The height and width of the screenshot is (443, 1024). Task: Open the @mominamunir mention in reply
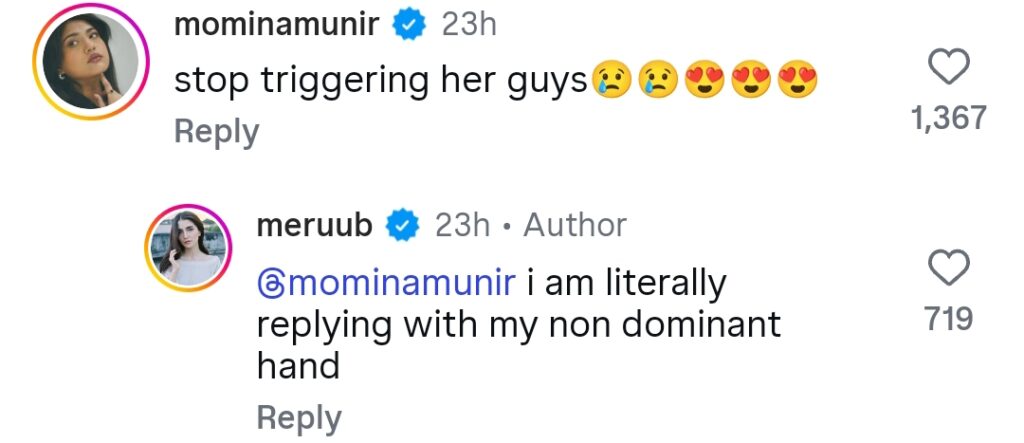coord(386,284)
